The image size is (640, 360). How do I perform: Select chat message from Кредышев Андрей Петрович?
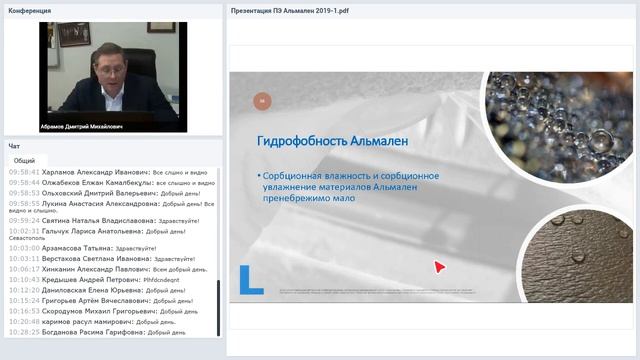94,280
